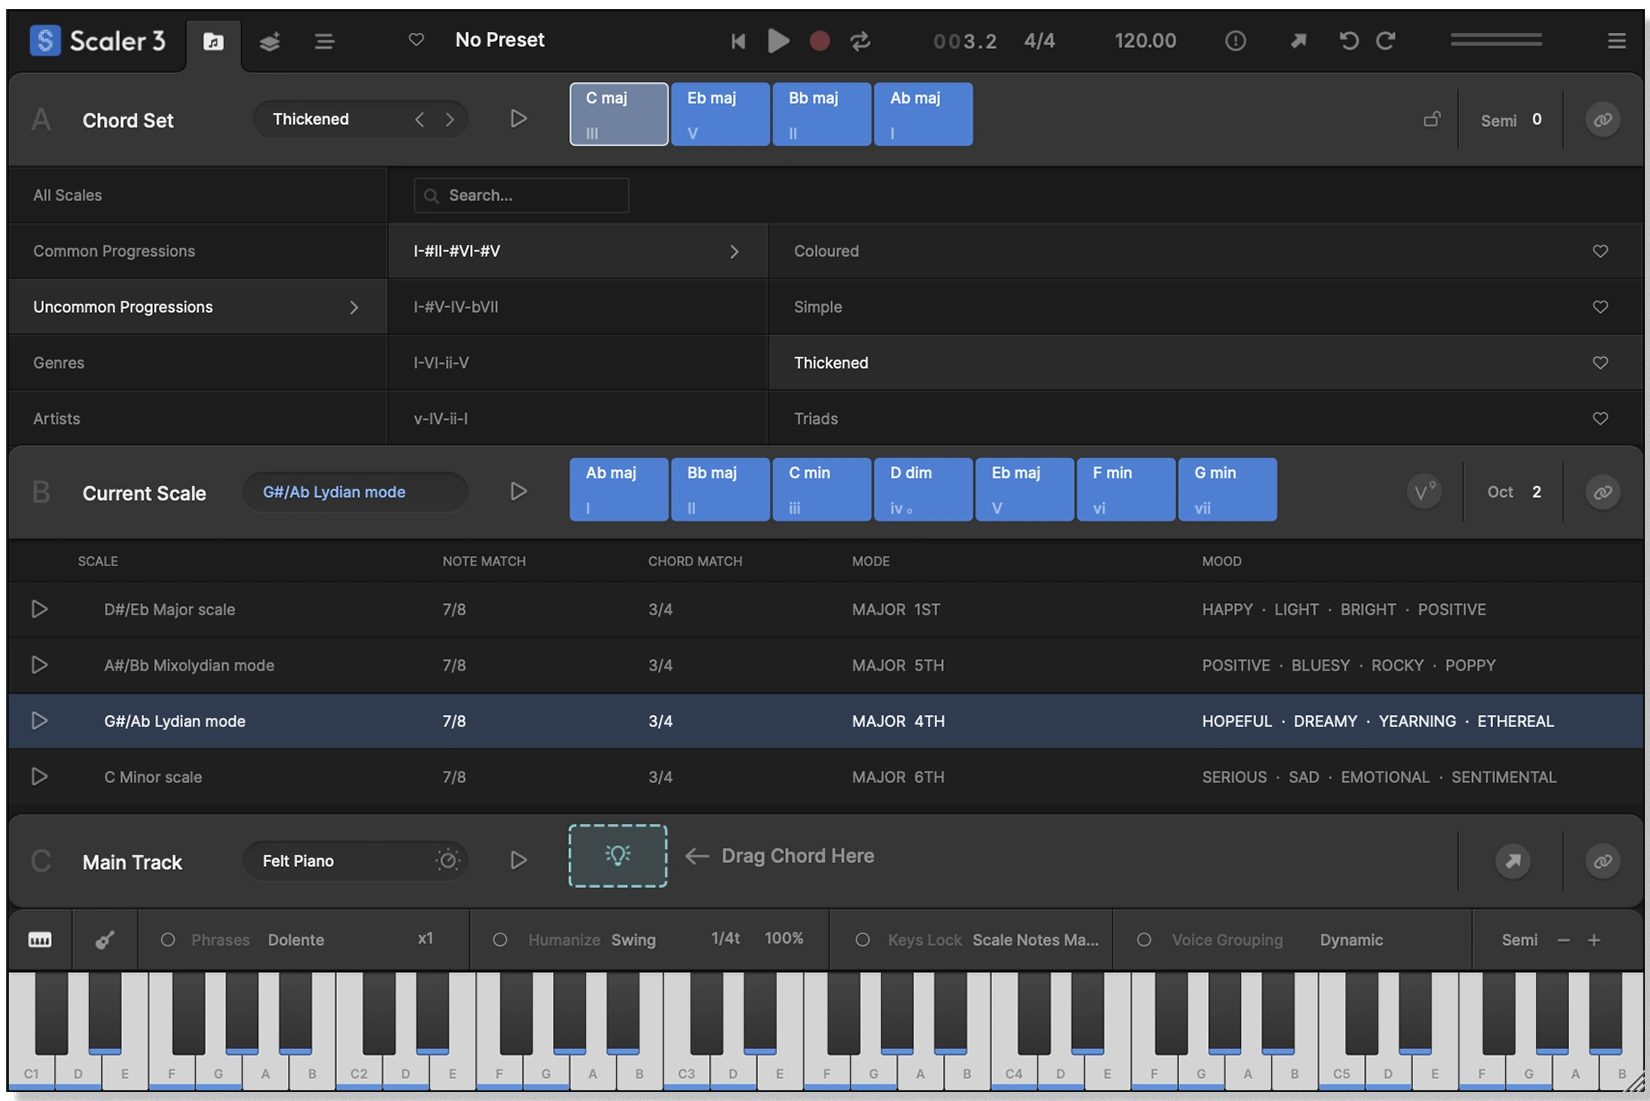Favorite the Triads chord set with its heart
Viewport: 1650px width, 1101px height.
pos(1600,418)
